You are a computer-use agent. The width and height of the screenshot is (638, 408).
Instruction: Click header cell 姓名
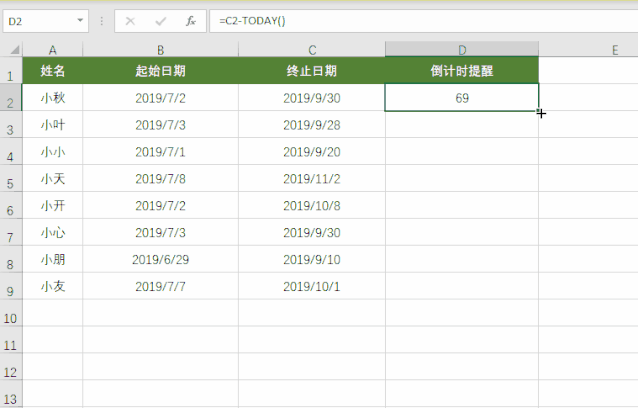52,71
